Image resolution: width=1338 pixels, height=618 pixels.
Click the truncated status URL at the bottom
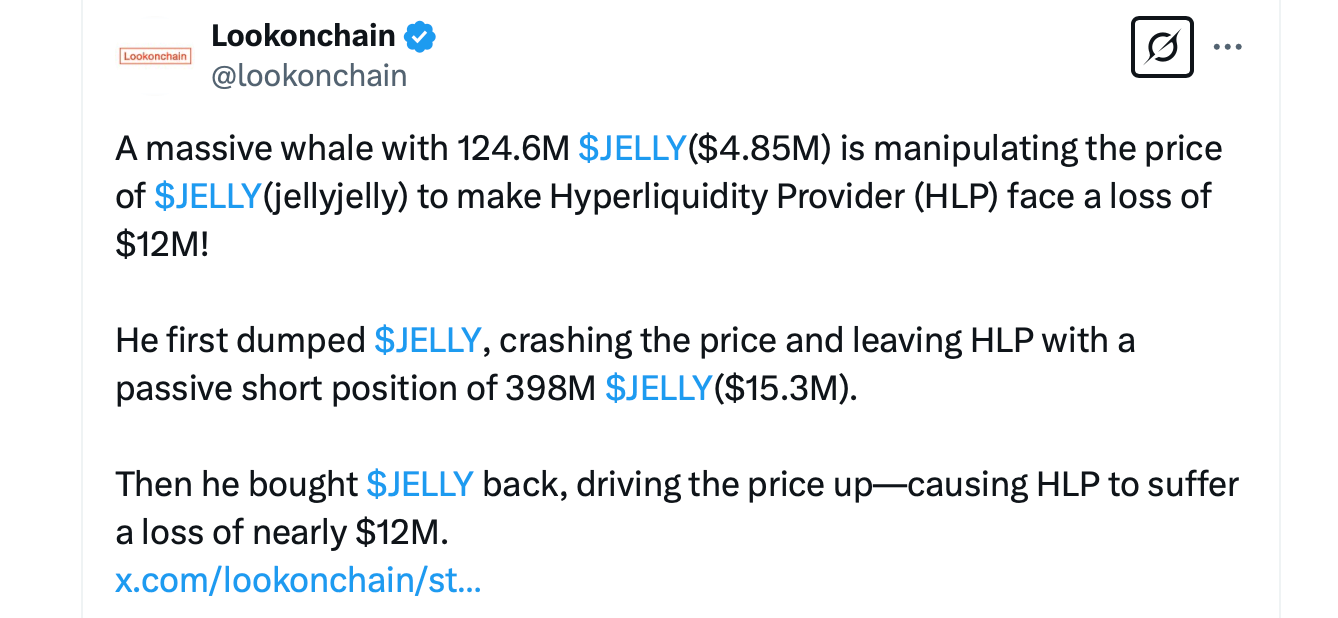pos(298,579)
